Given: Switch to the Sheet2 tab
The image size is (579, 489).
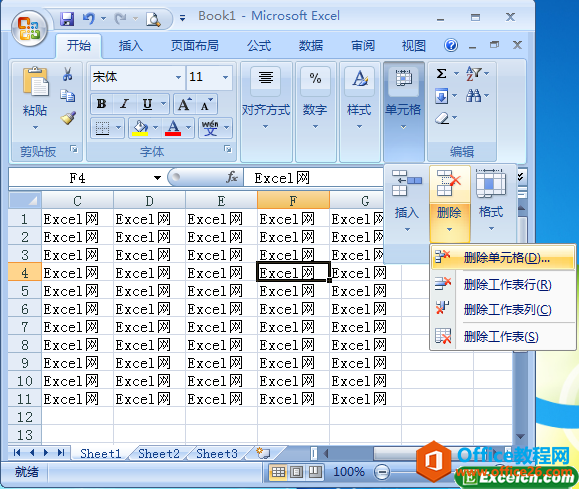Looking at the screenshot, I should point(159,454).
